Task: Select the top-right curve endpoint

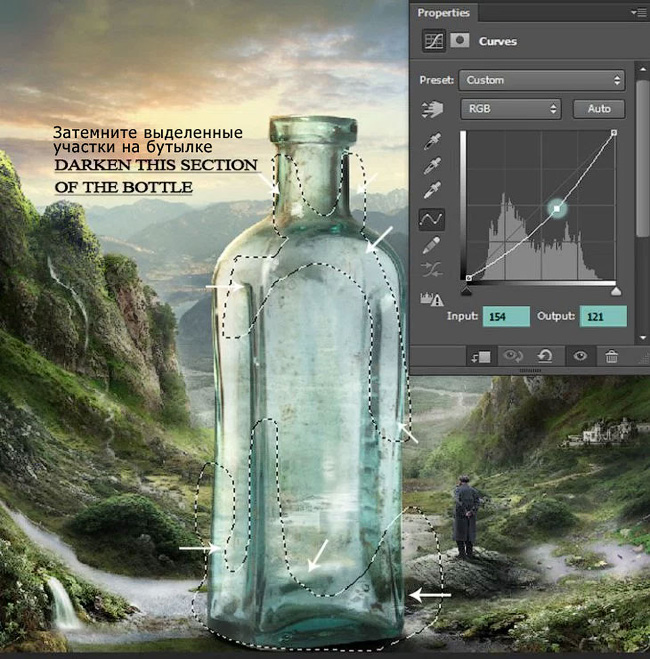Action: click(613, 133)
